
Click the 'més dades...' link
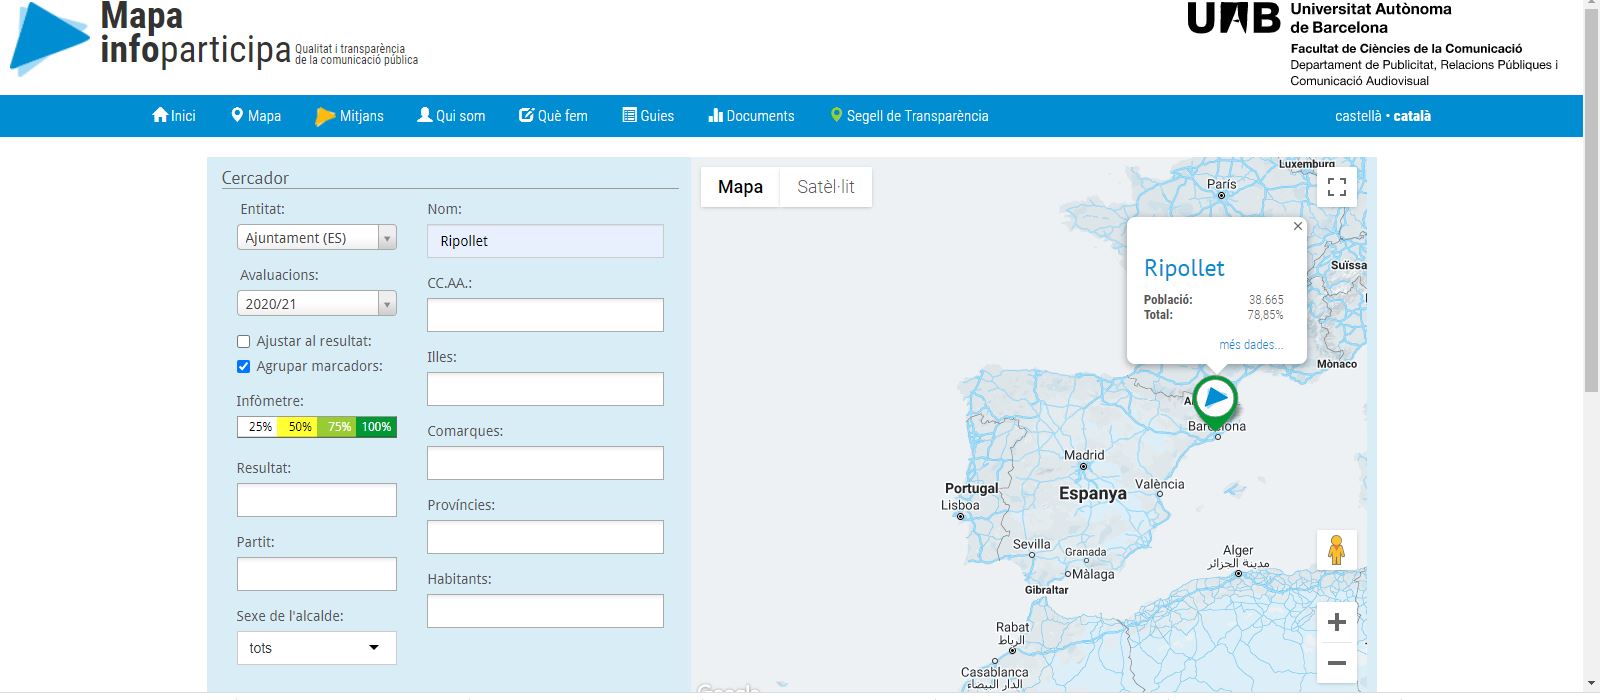pyautogui.click(x=1250, y=345)
